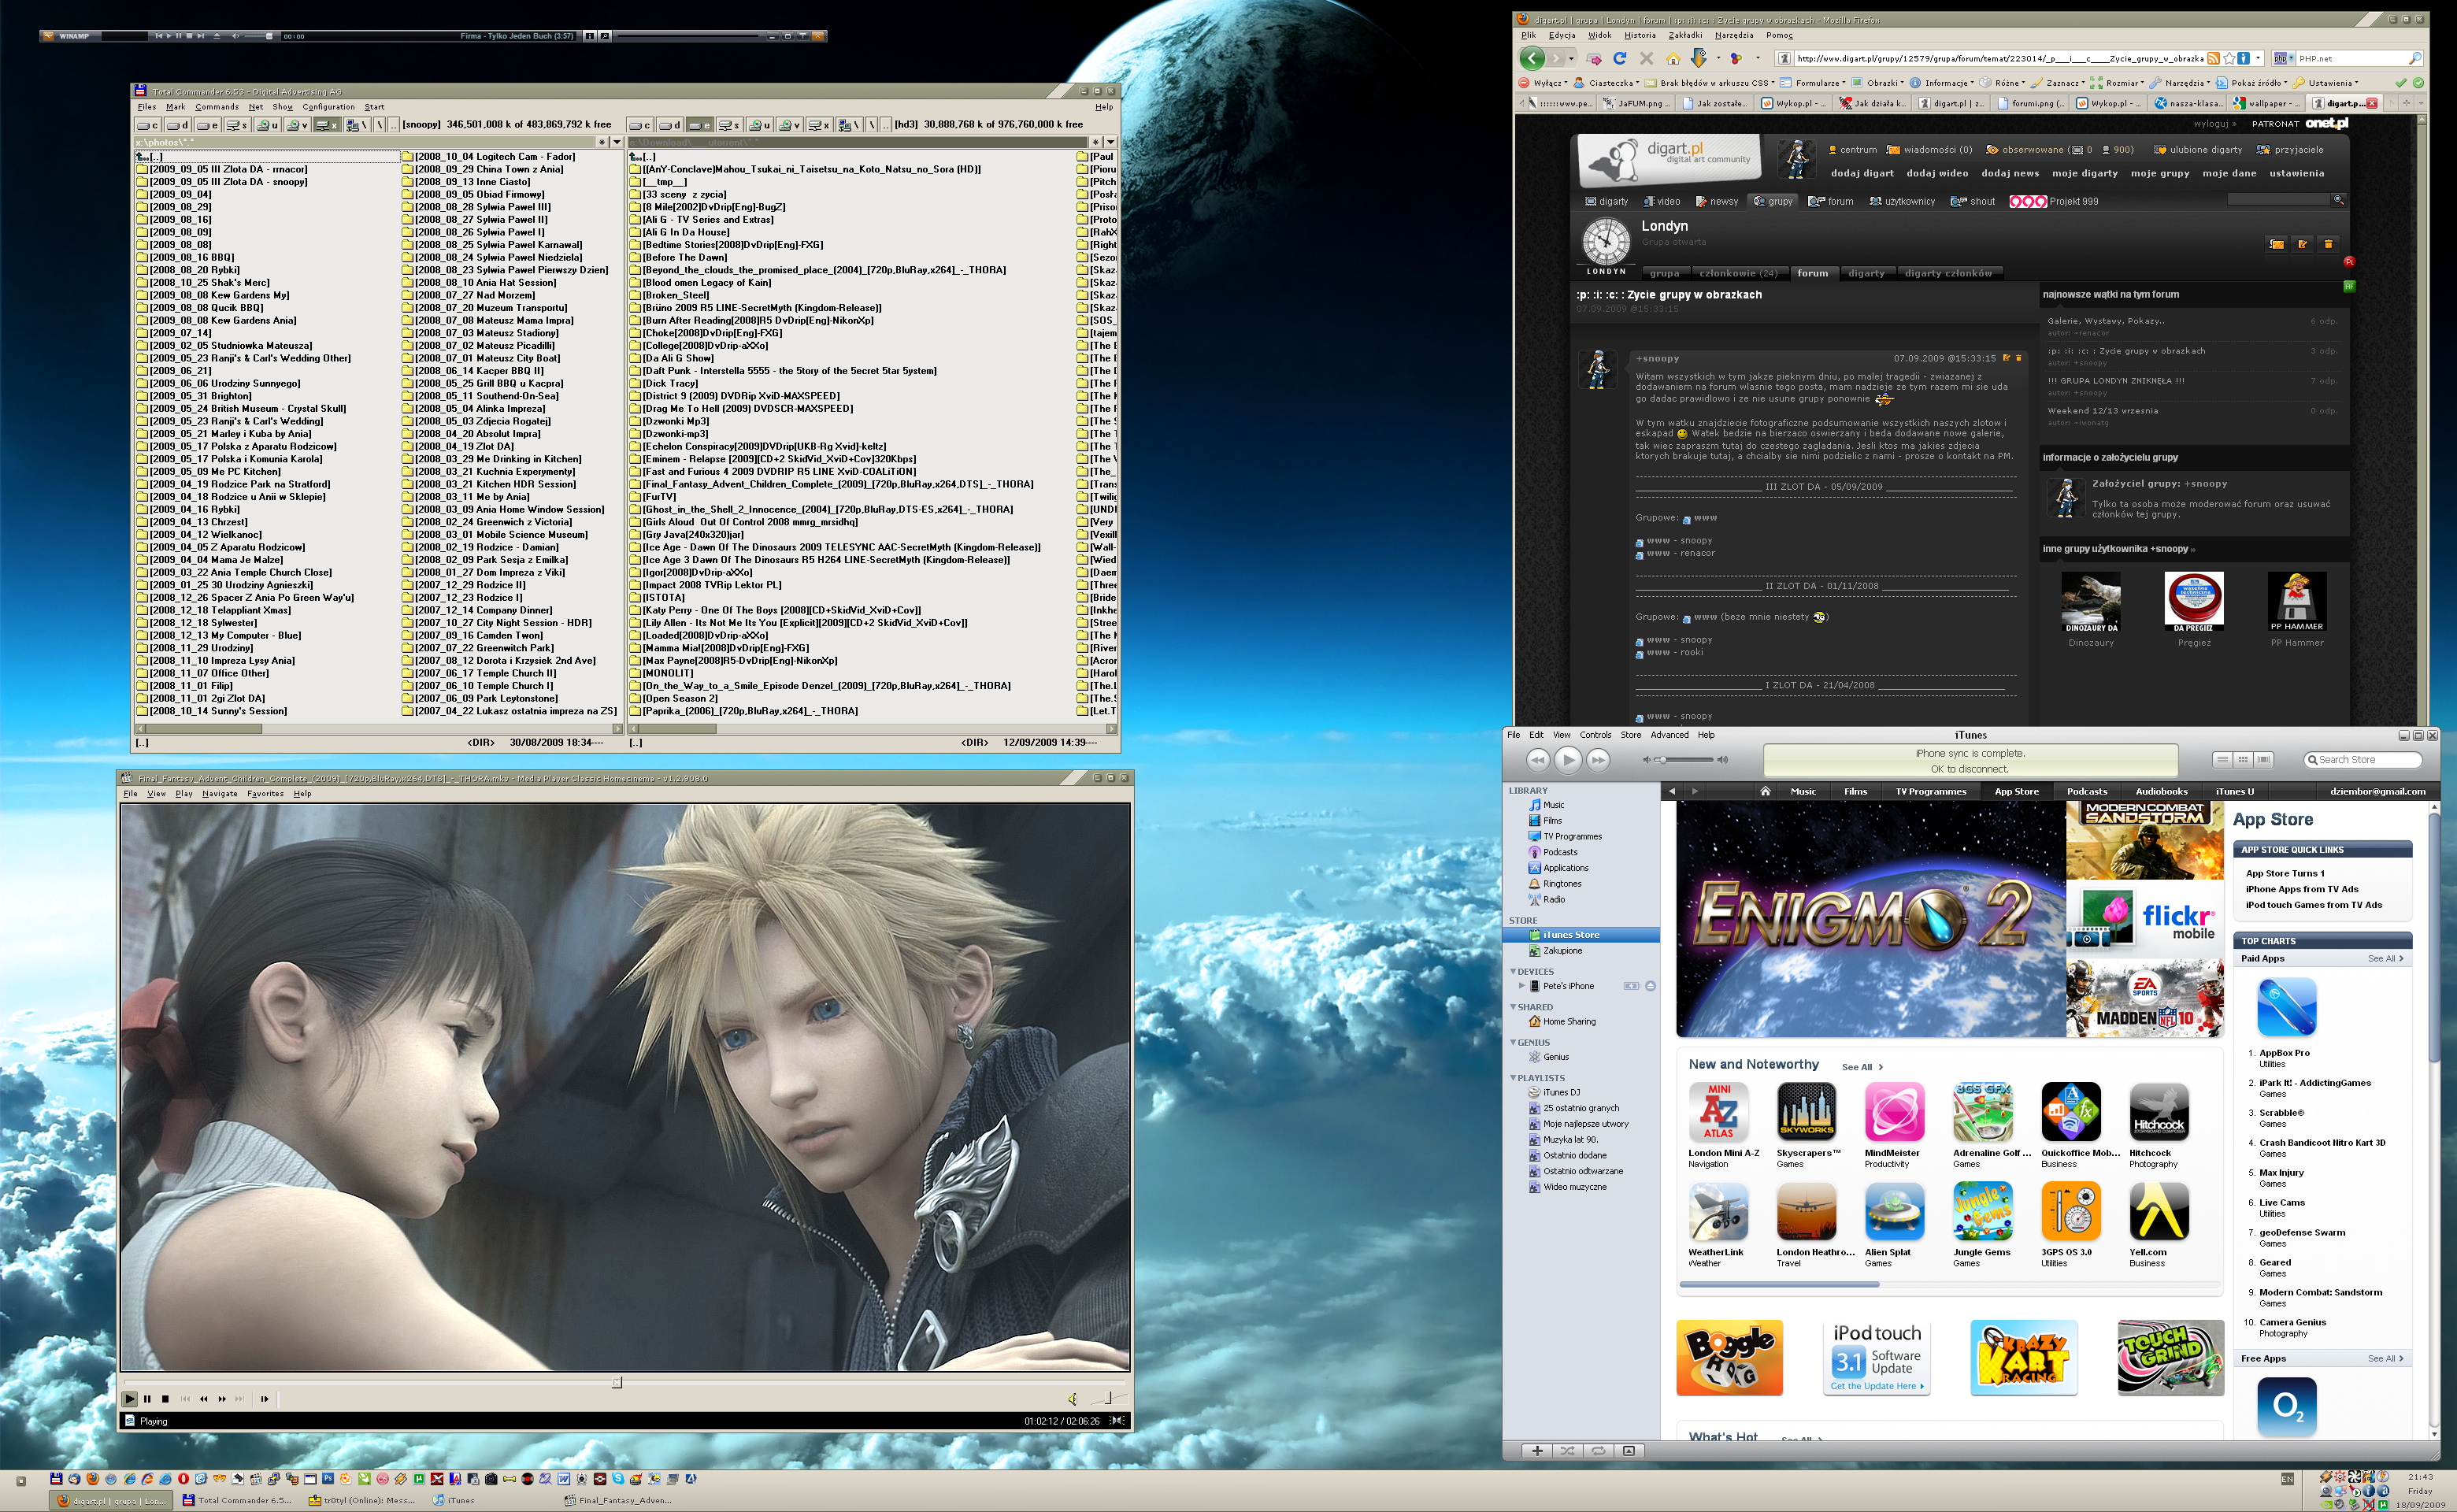2457x1512 pixels.
Task: Open a new tab with the plus icon
Action: [2406, 103]
